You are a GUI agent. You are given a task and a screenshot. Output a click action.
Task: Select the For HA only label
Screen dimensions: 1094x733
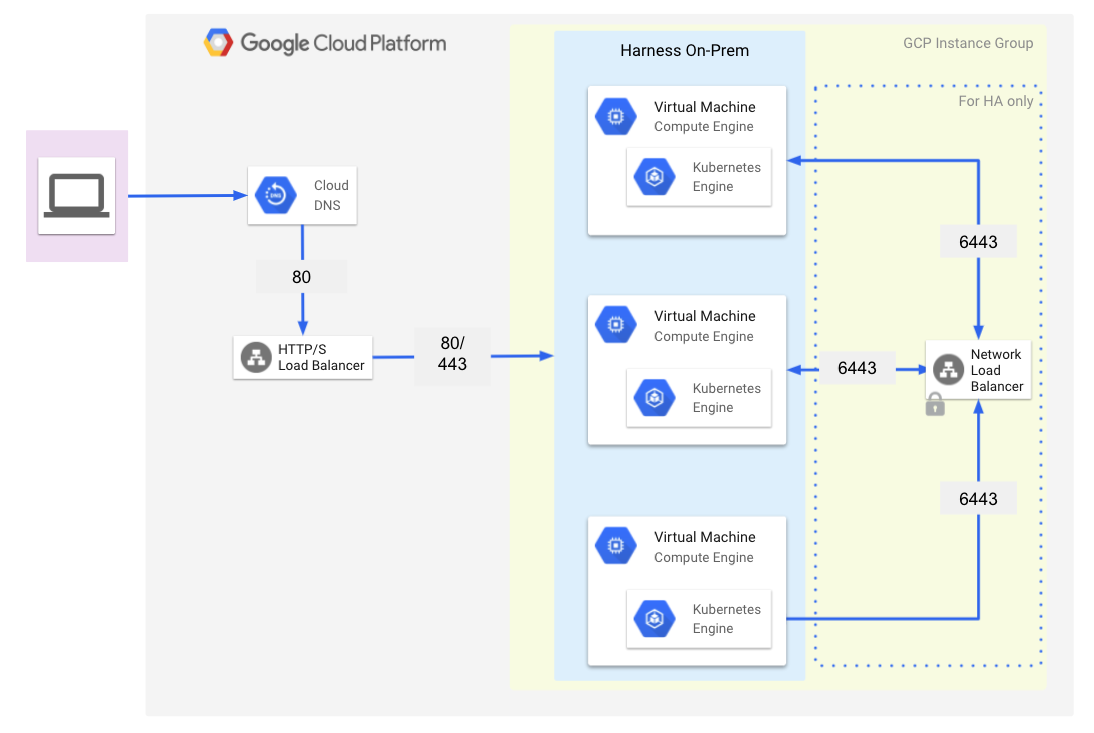(996, 101)
